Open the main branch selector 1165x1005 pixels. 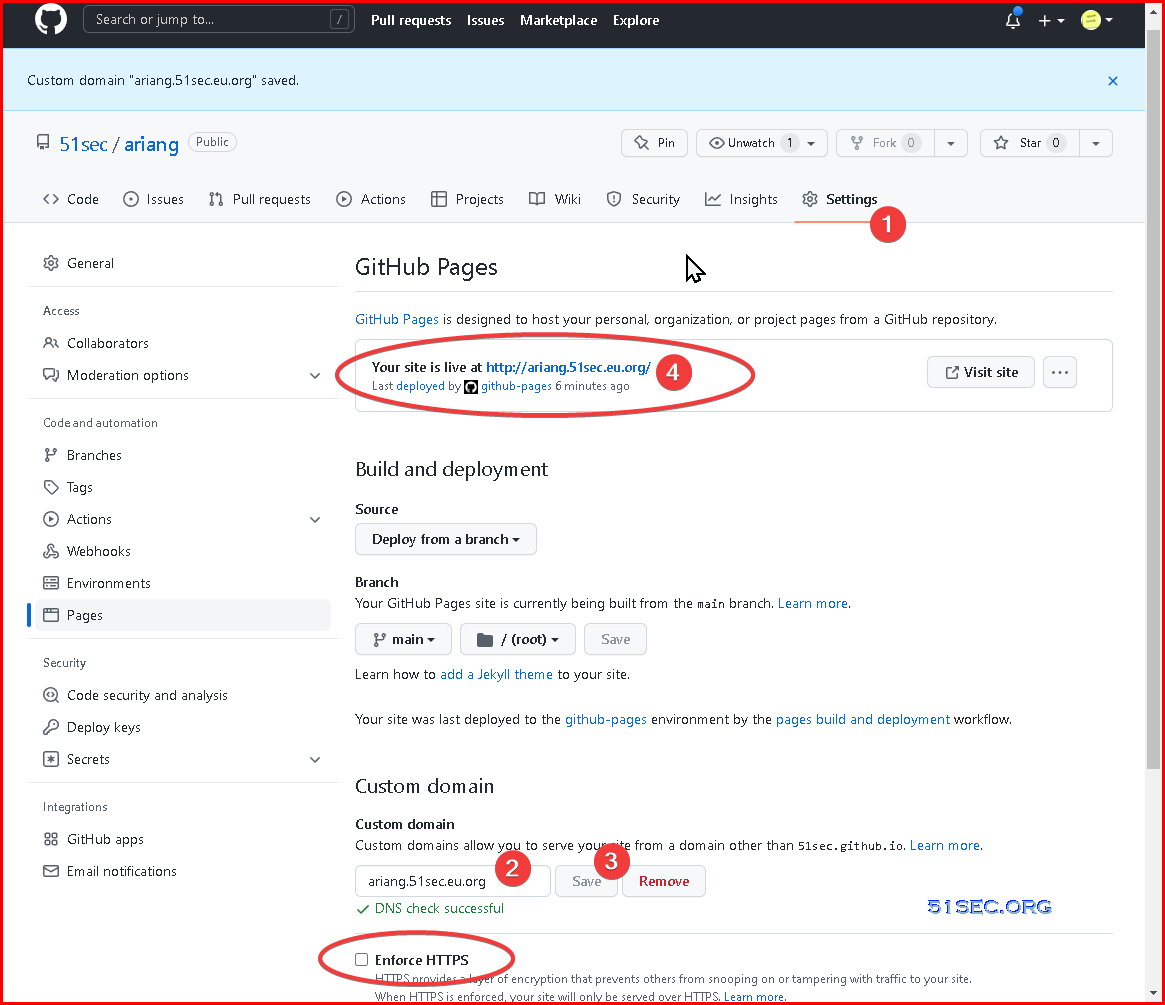pos(403,640)
